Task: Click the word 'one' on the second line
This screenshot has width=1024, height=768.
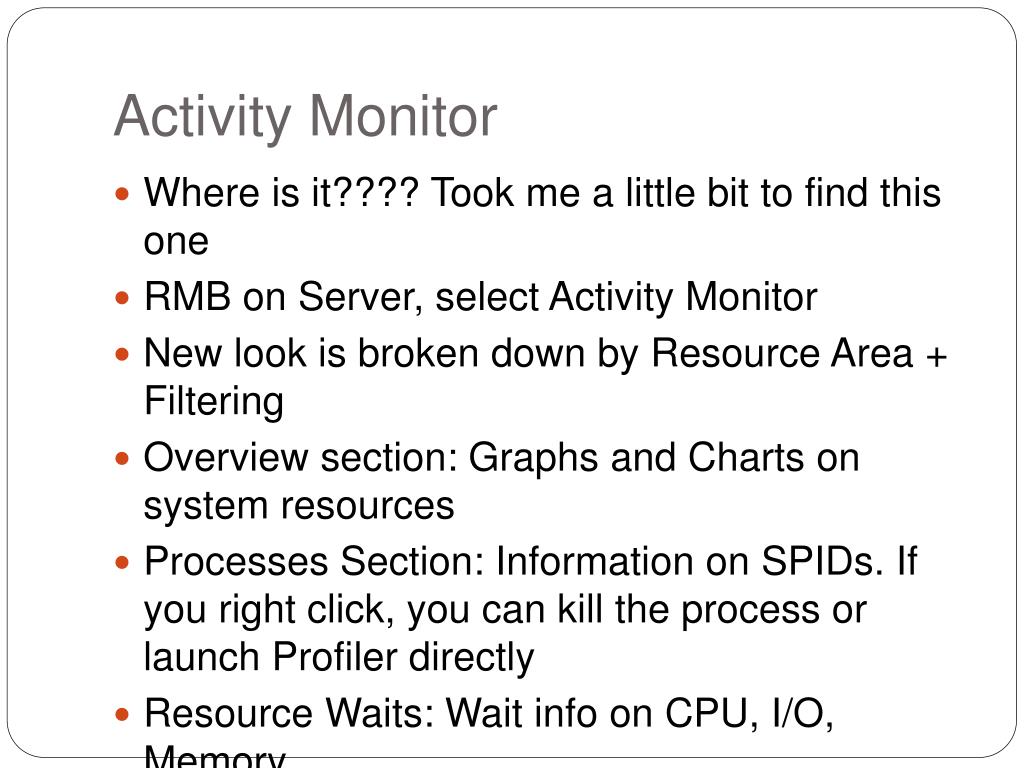Action: pyautogui.click(x=176, y=242)
